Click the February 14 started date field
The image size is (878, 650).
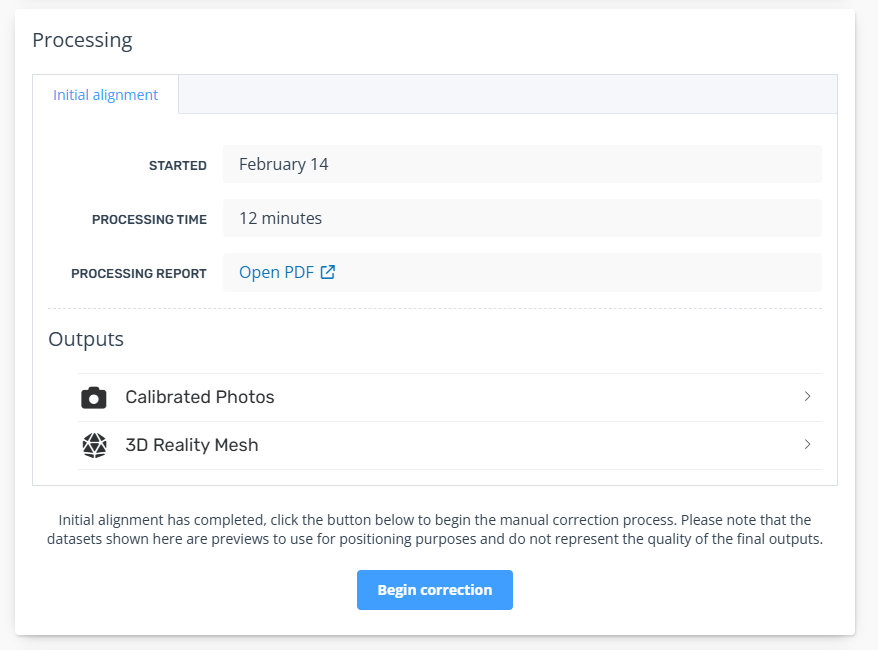tap(521, 164)
